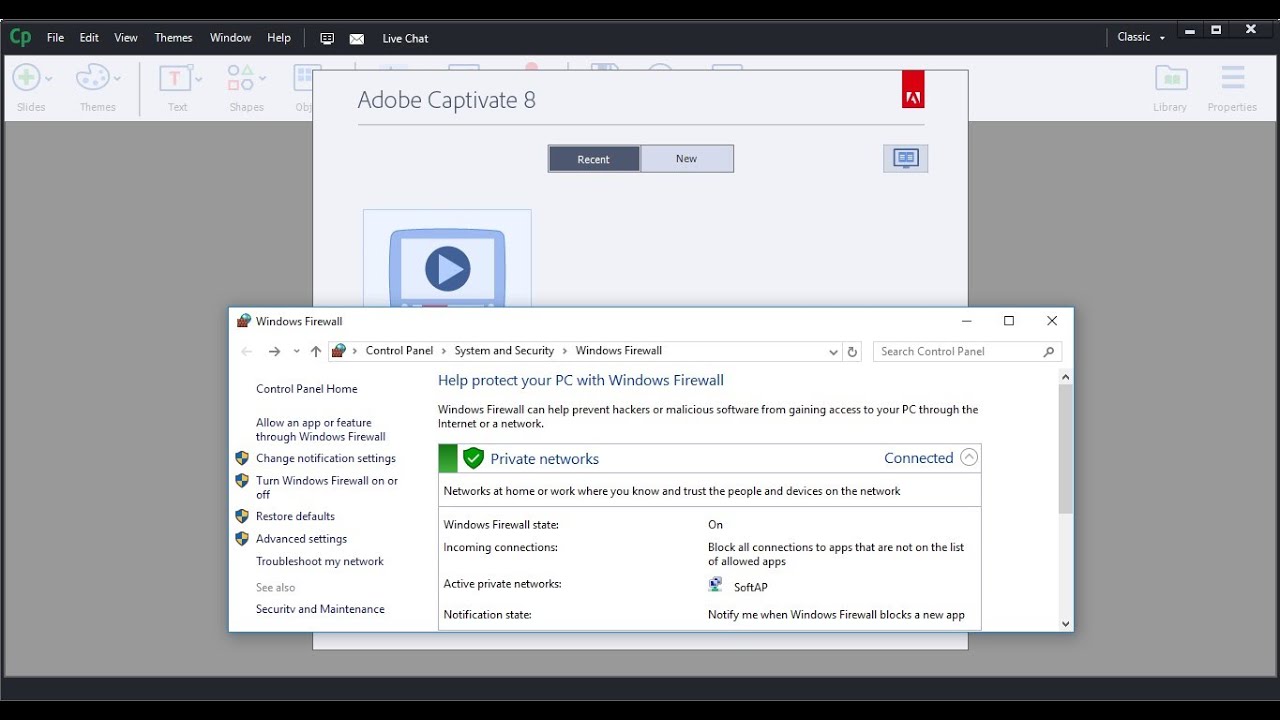Click the shield icon beside Turn Windows Firewall on or off
Image resolution: width=1280 pixels, height=720 pixels.
[x=242, y=481]
